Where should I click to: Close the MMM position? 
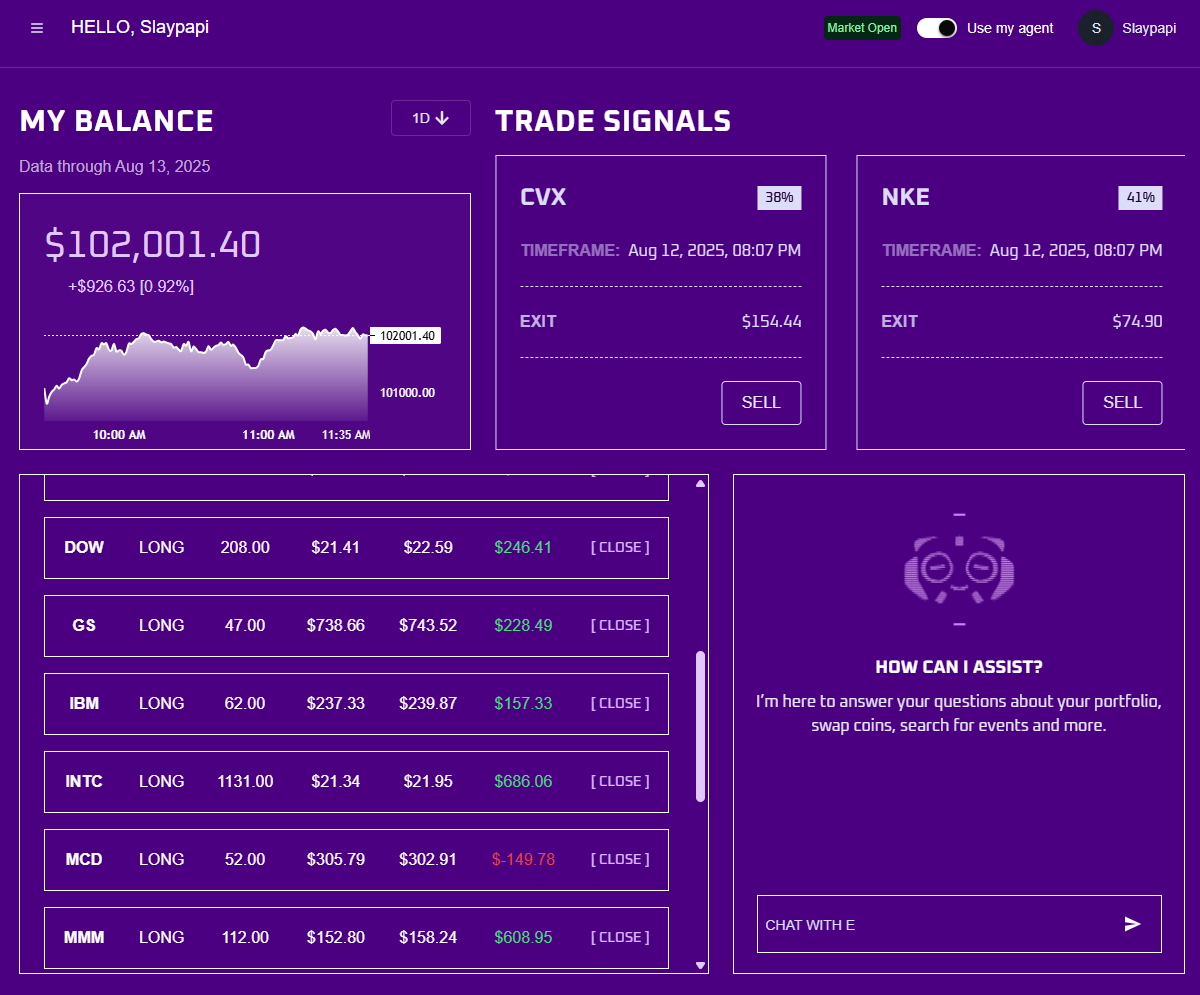620,937
